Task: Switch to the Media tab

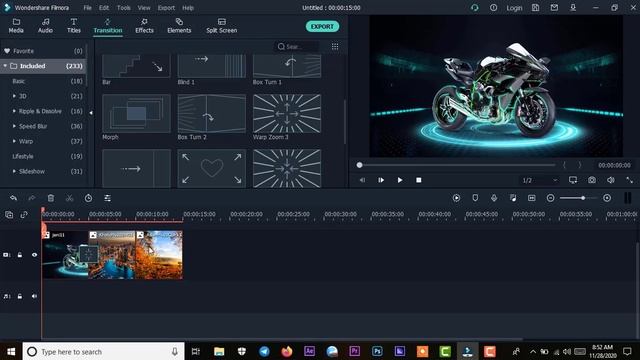Action: click(16, 26)
